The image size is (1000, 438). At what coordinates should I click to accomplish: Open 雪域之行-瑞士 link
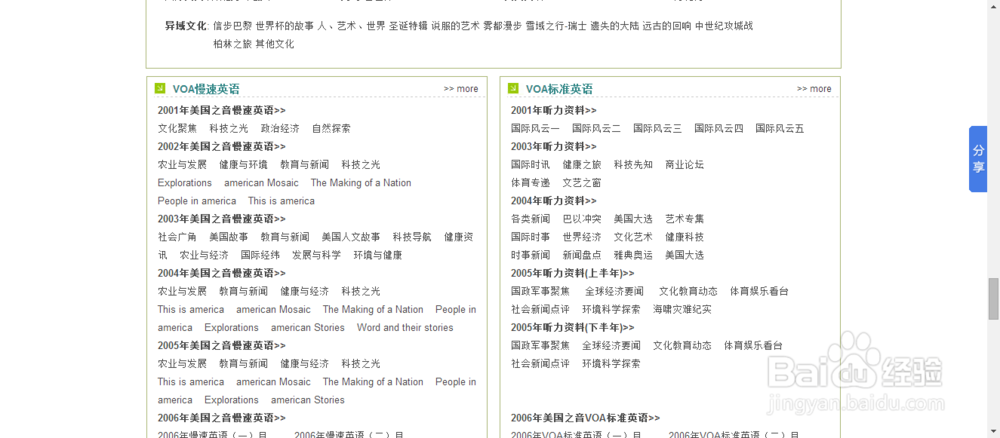556,26
